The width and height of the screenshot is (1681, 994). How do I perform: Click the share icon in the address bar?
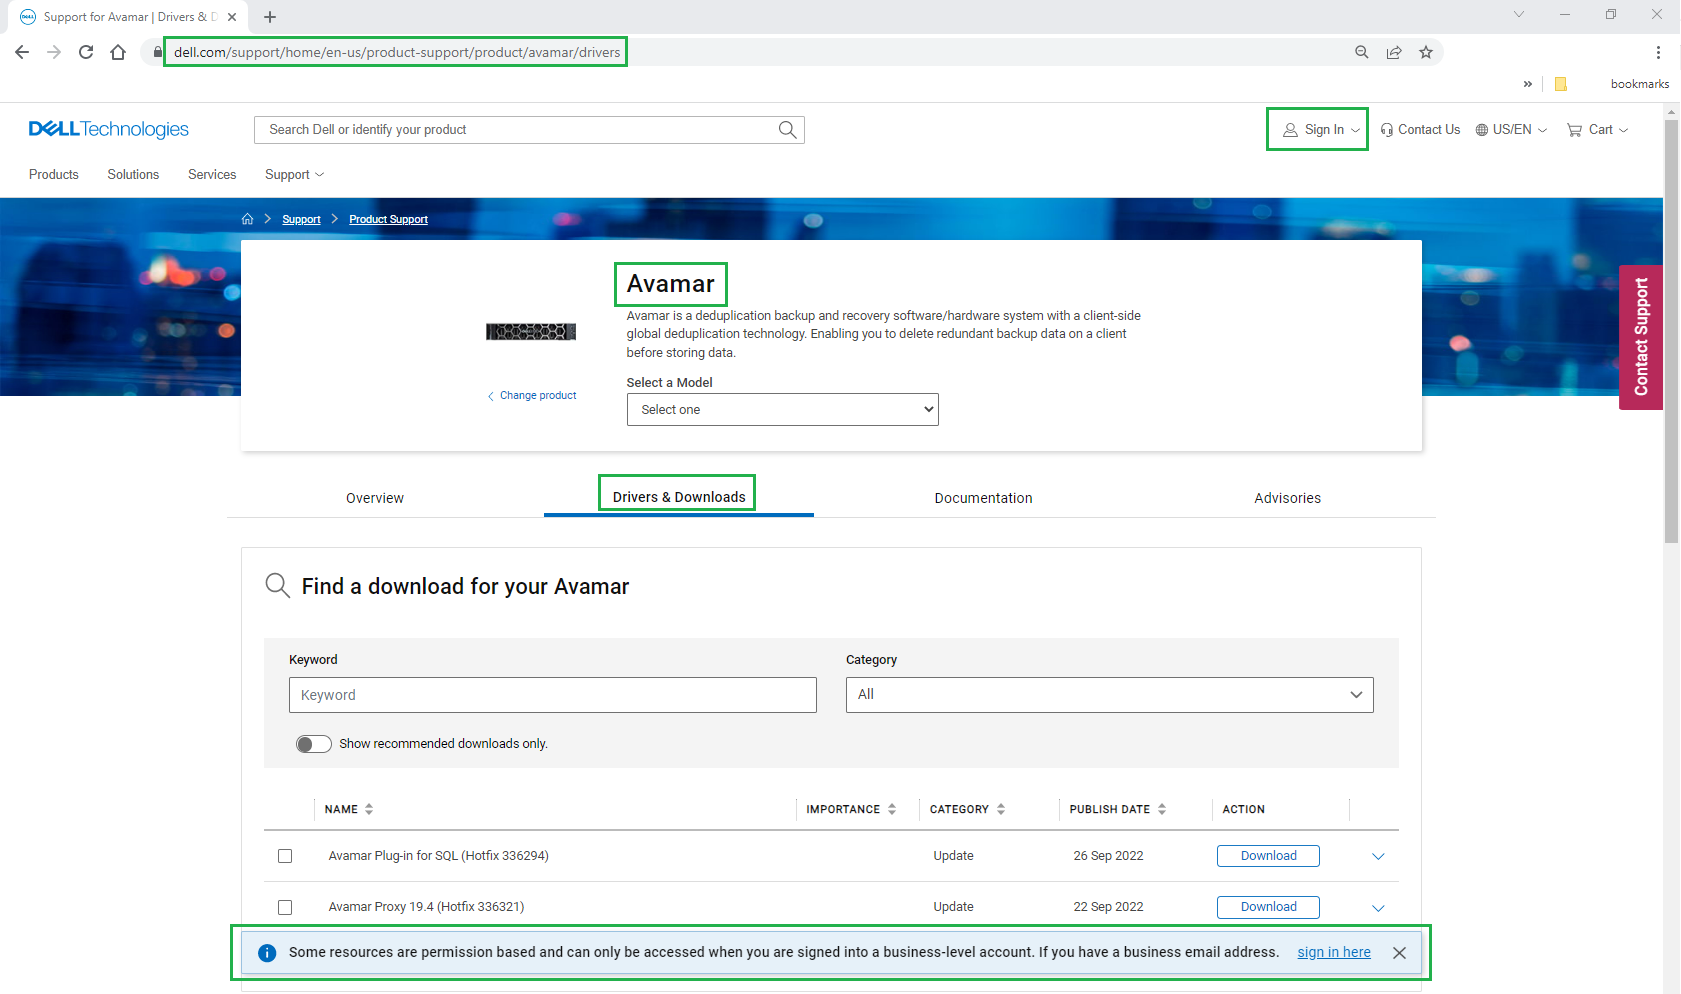pyautogui.click(x=1394, y=52)
